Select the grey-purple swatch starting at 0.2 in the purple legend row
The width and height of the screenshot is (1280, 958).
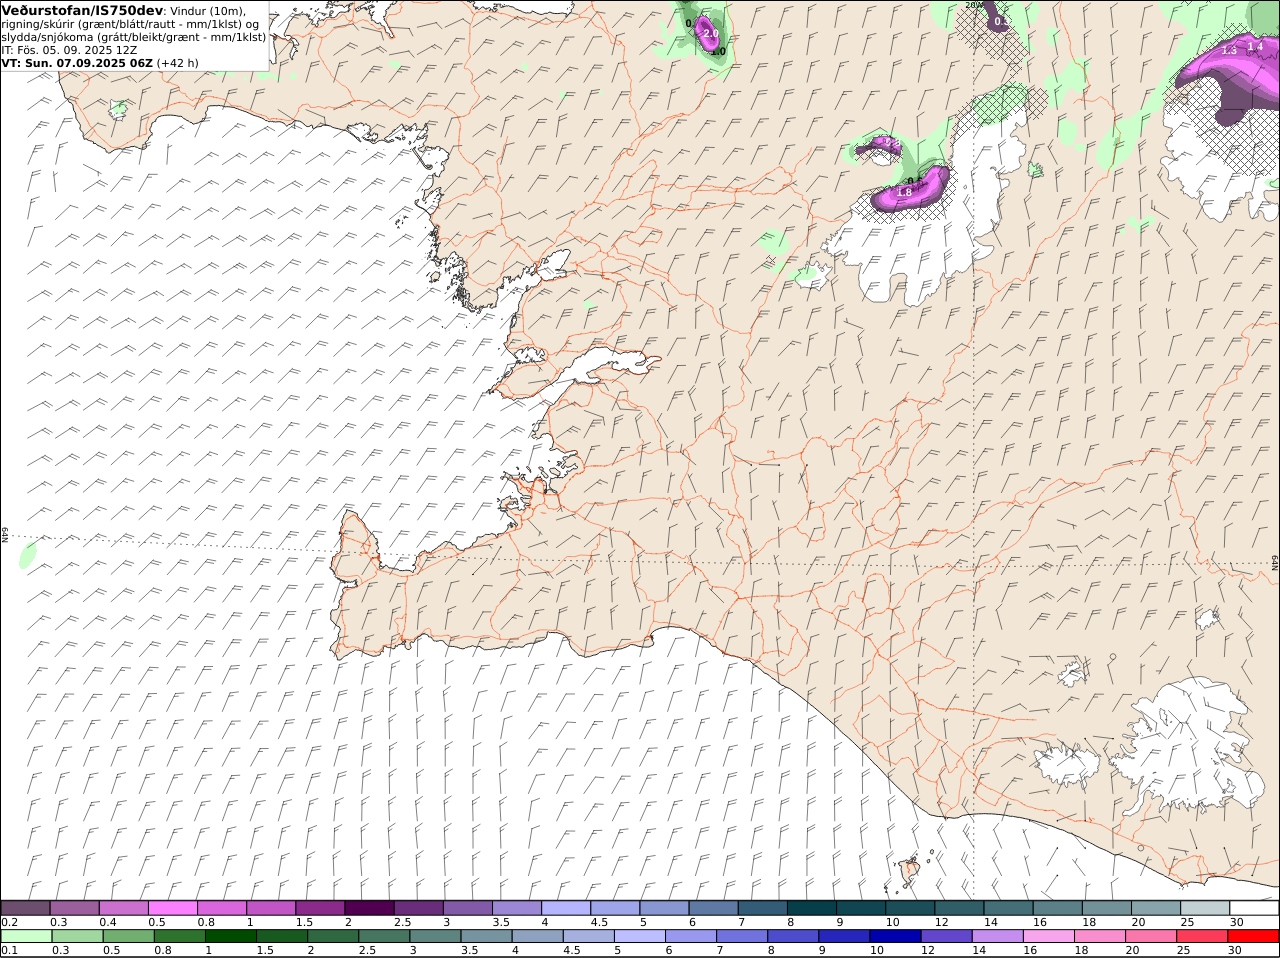tap(25, 907)
